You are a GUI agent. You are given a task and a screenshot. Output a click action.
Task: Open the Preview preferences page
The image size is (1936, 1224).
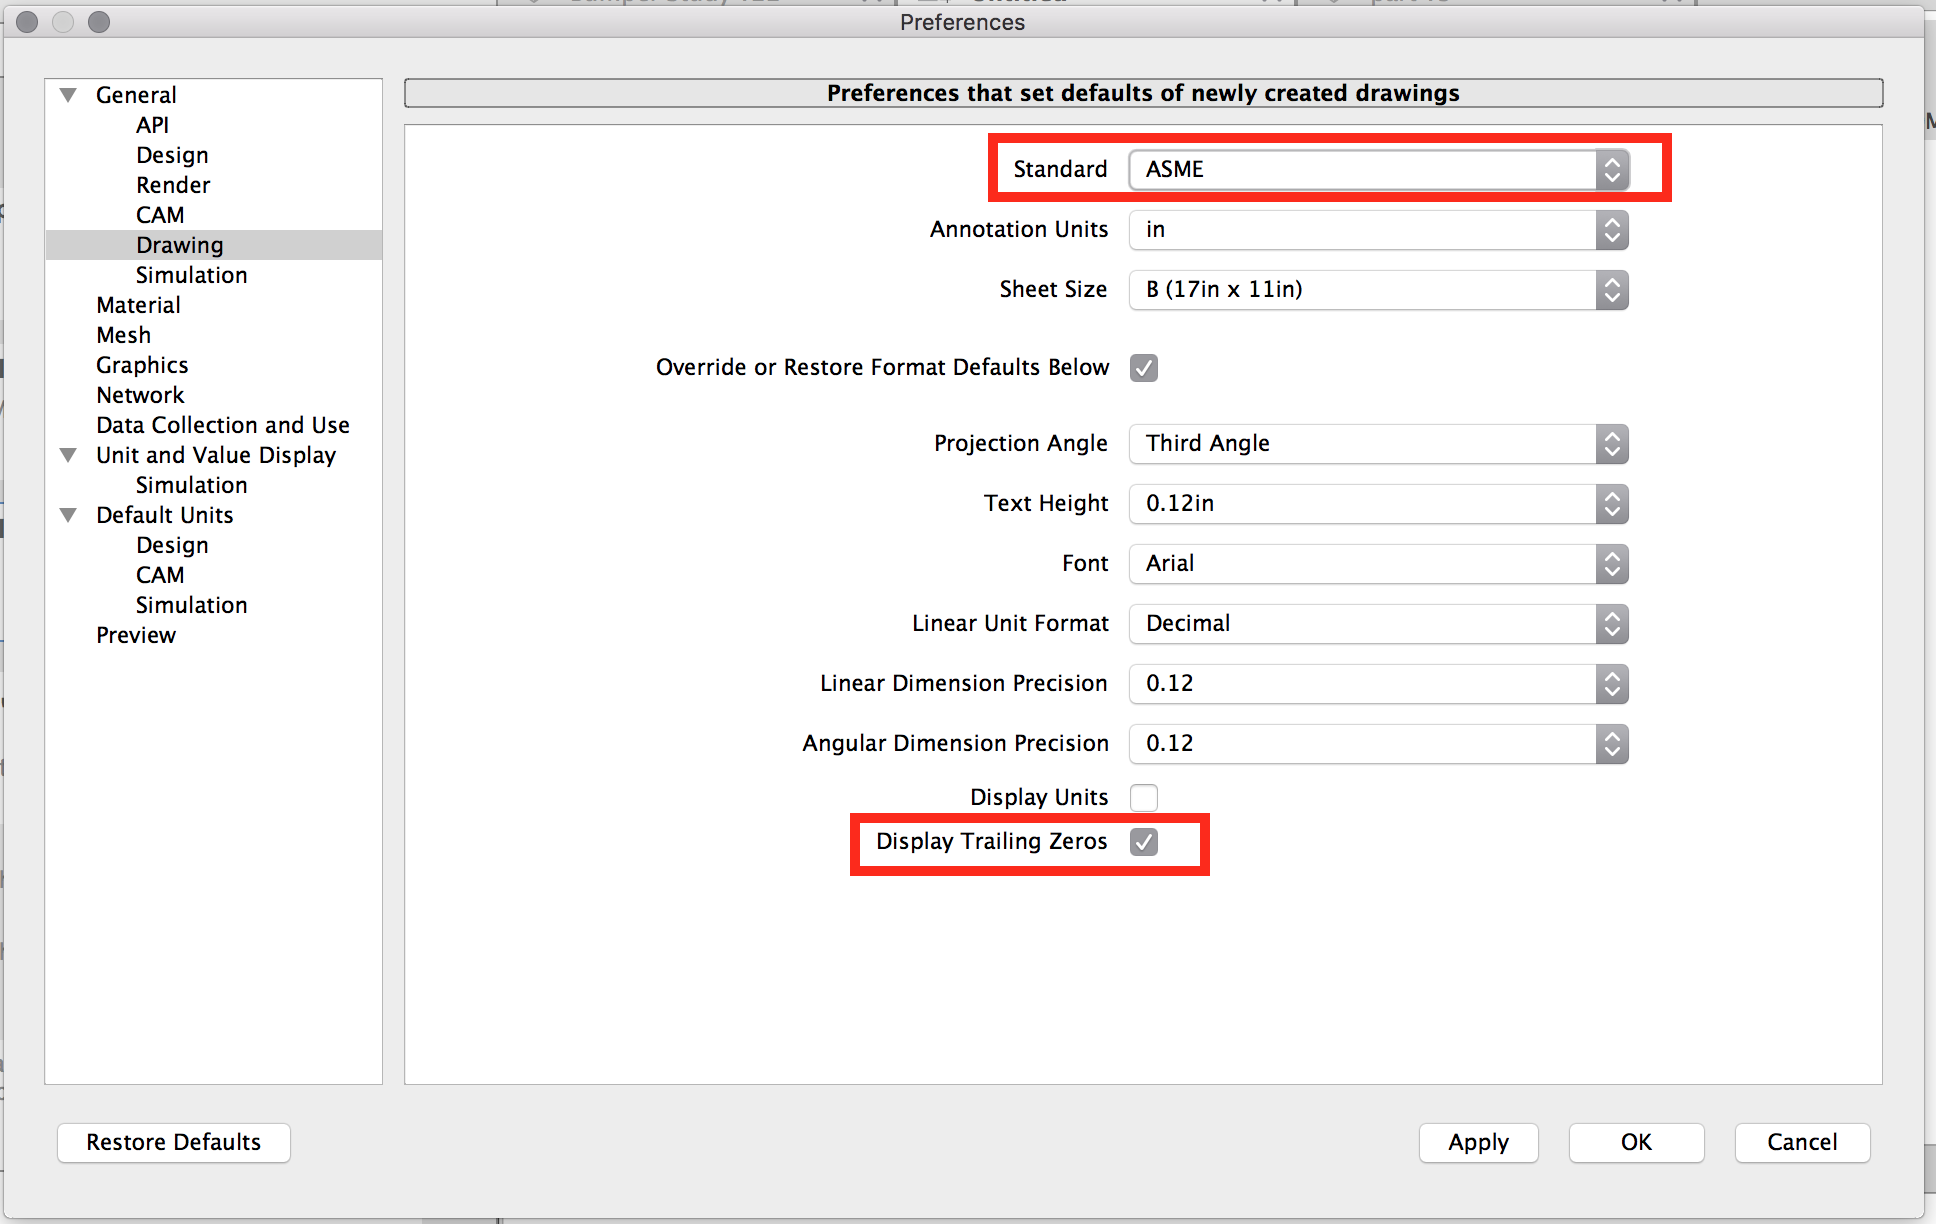(x=136, y=634)
